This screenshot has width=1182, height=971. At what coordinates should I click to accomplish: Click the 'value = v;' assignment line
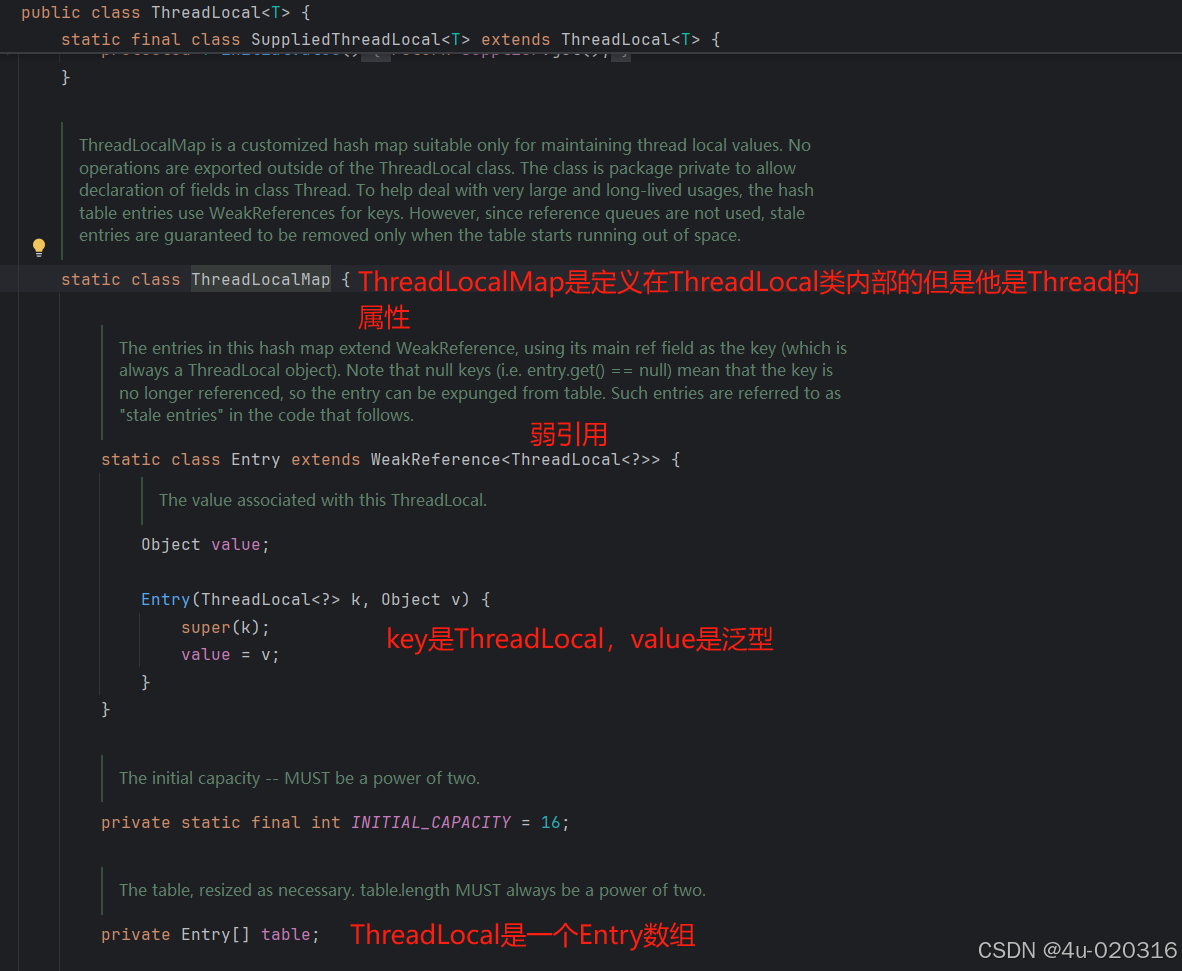[230, 654]
